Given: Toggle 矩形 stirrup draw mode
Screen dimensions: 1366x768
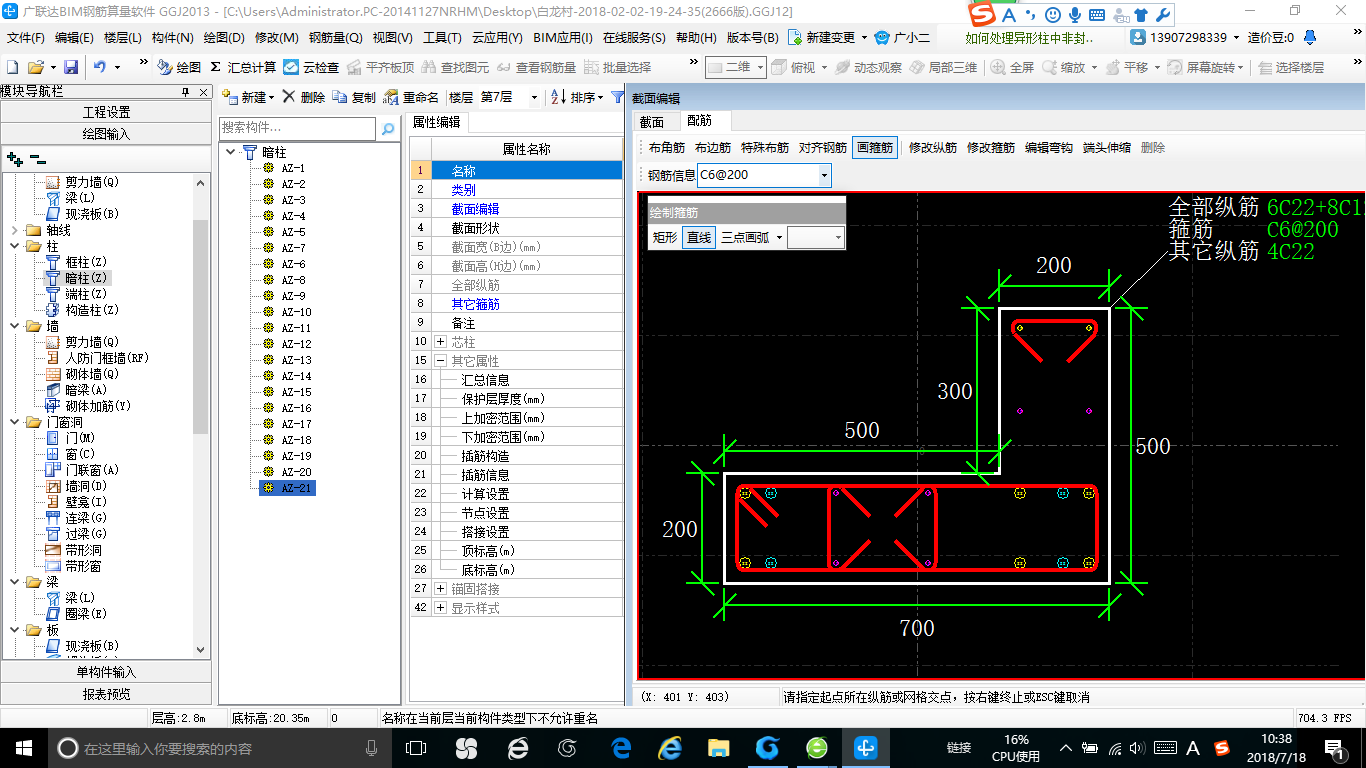Looking at the screenshot, I should click(665, 237).
